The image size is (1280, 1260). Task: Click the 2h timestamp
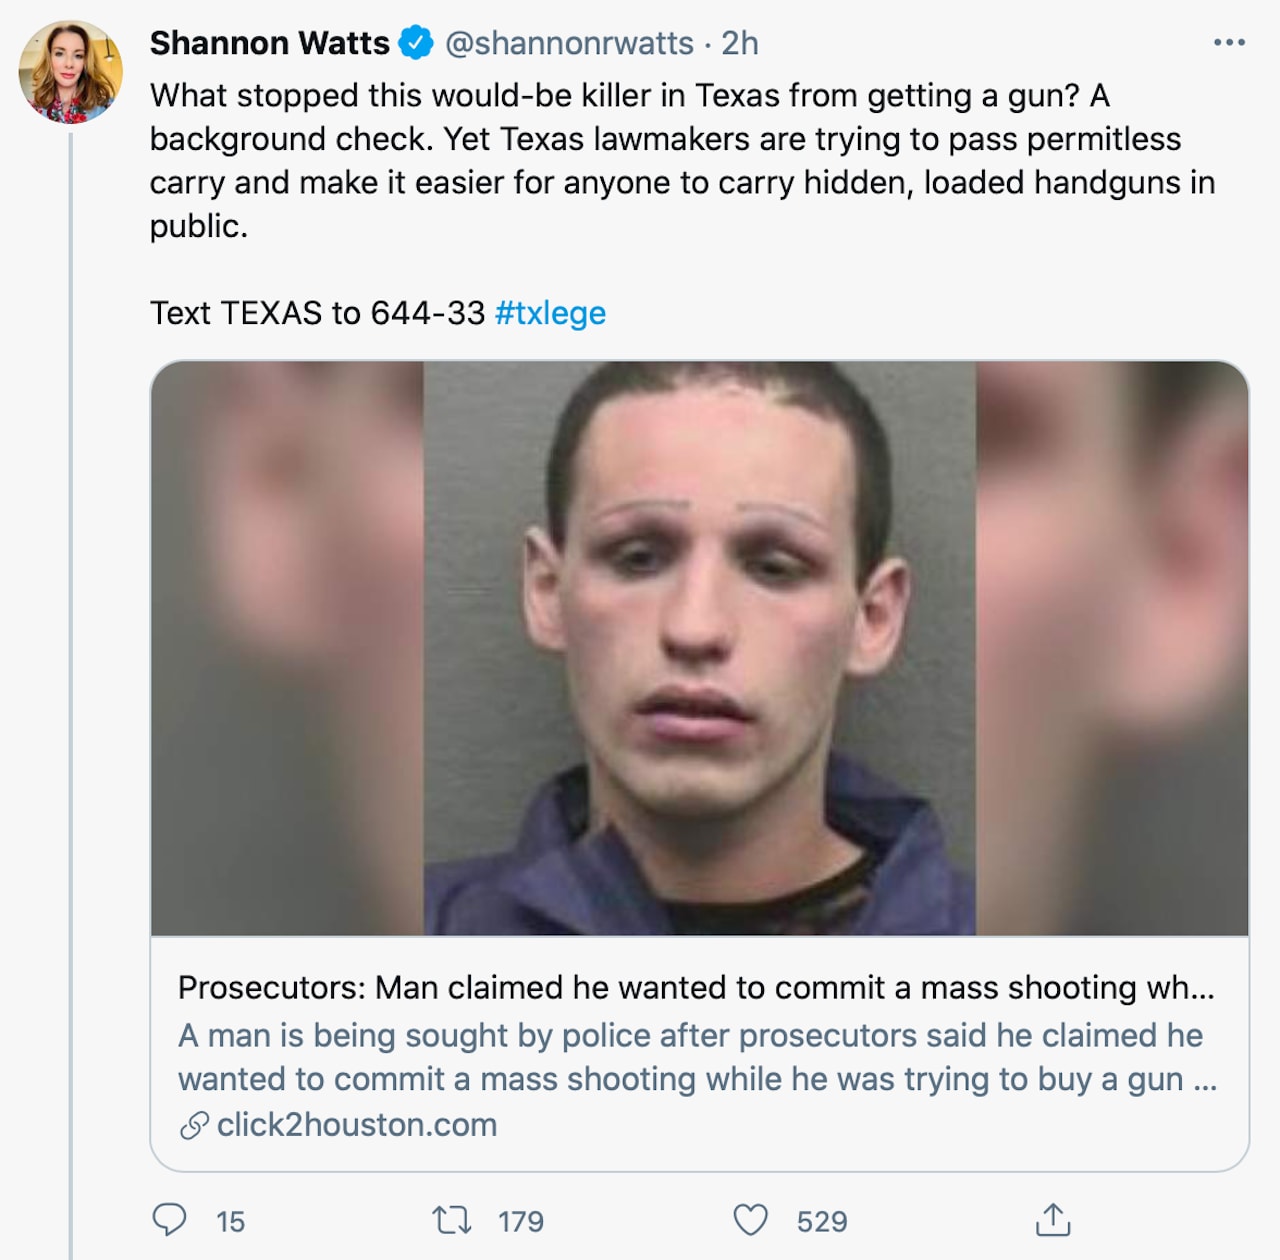(740, 43)
